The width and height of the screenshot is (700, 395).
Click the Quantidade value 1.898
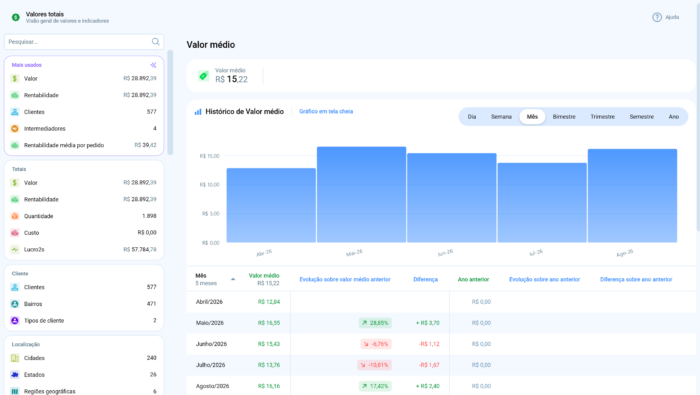click(x=149, y=216)
